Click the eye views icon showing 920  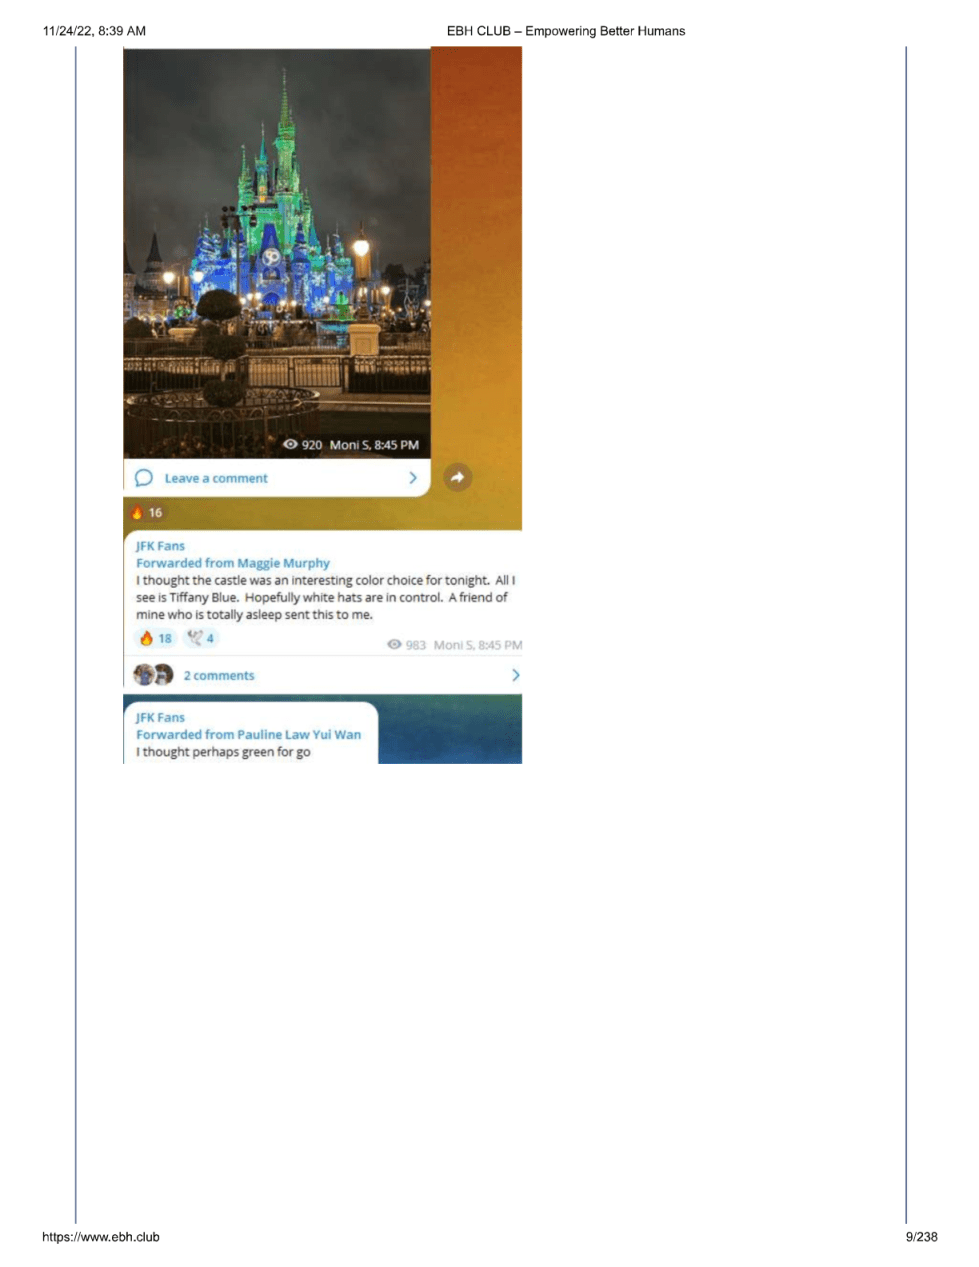pos(290,445)
